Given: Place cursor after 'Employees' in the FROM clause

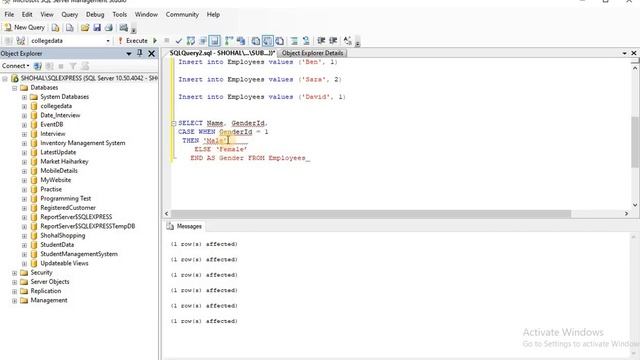Looking at the screenshot, I should (306, 158).
